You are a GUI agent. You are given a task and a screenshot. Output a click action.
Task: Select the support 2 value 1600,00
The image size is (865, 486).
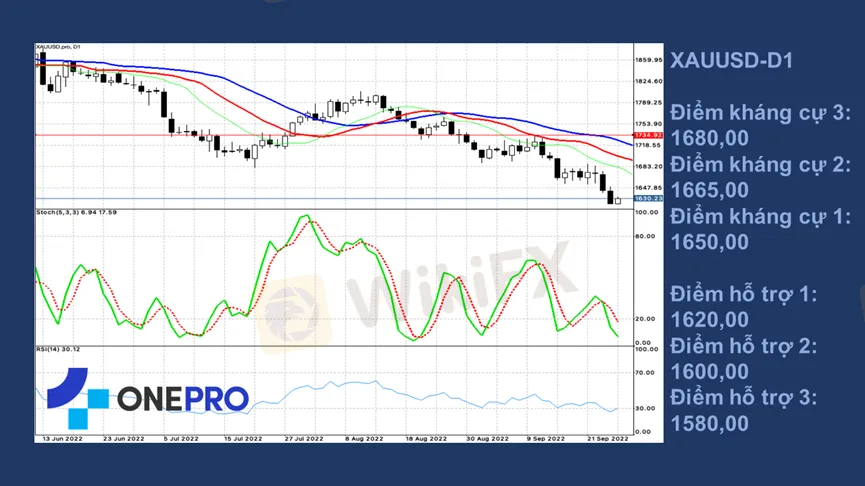tap(709, 371)
